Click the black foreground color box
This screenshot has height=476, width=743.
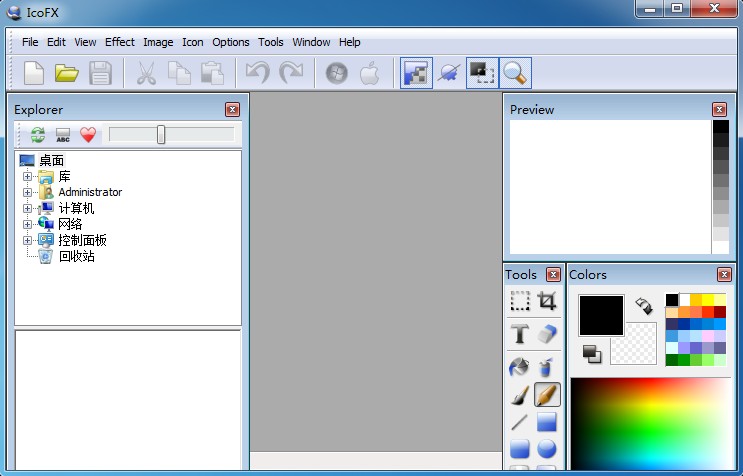[601, 315]
